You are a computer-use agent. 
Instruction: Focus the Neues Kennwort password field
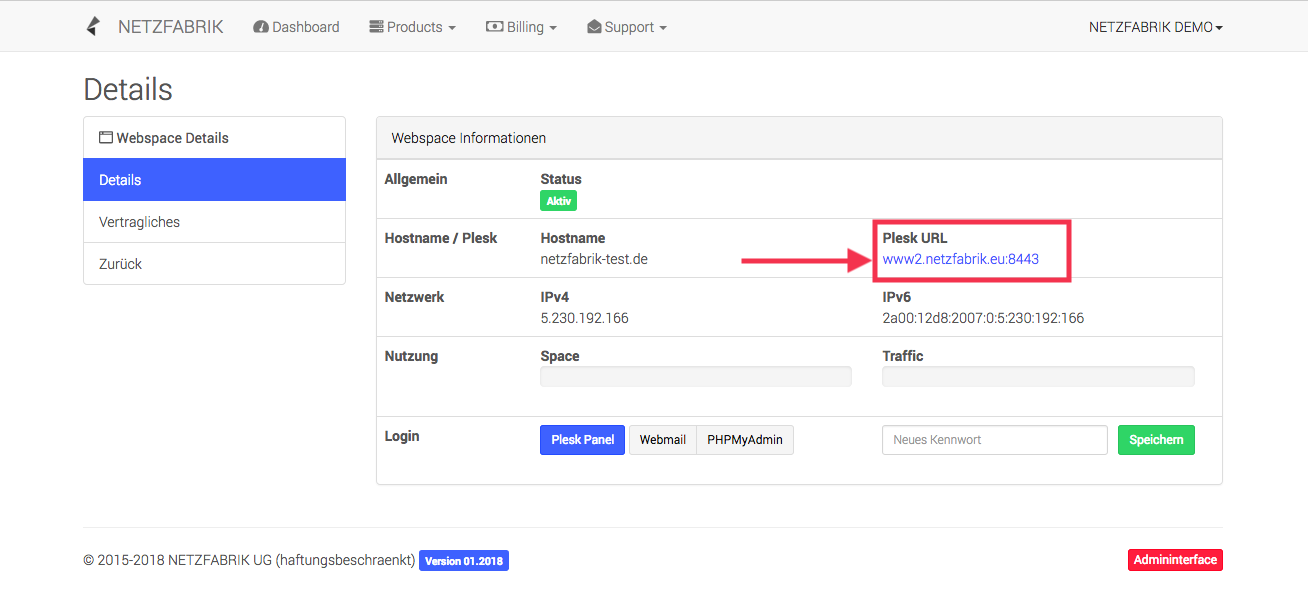[x=995, y=440]
